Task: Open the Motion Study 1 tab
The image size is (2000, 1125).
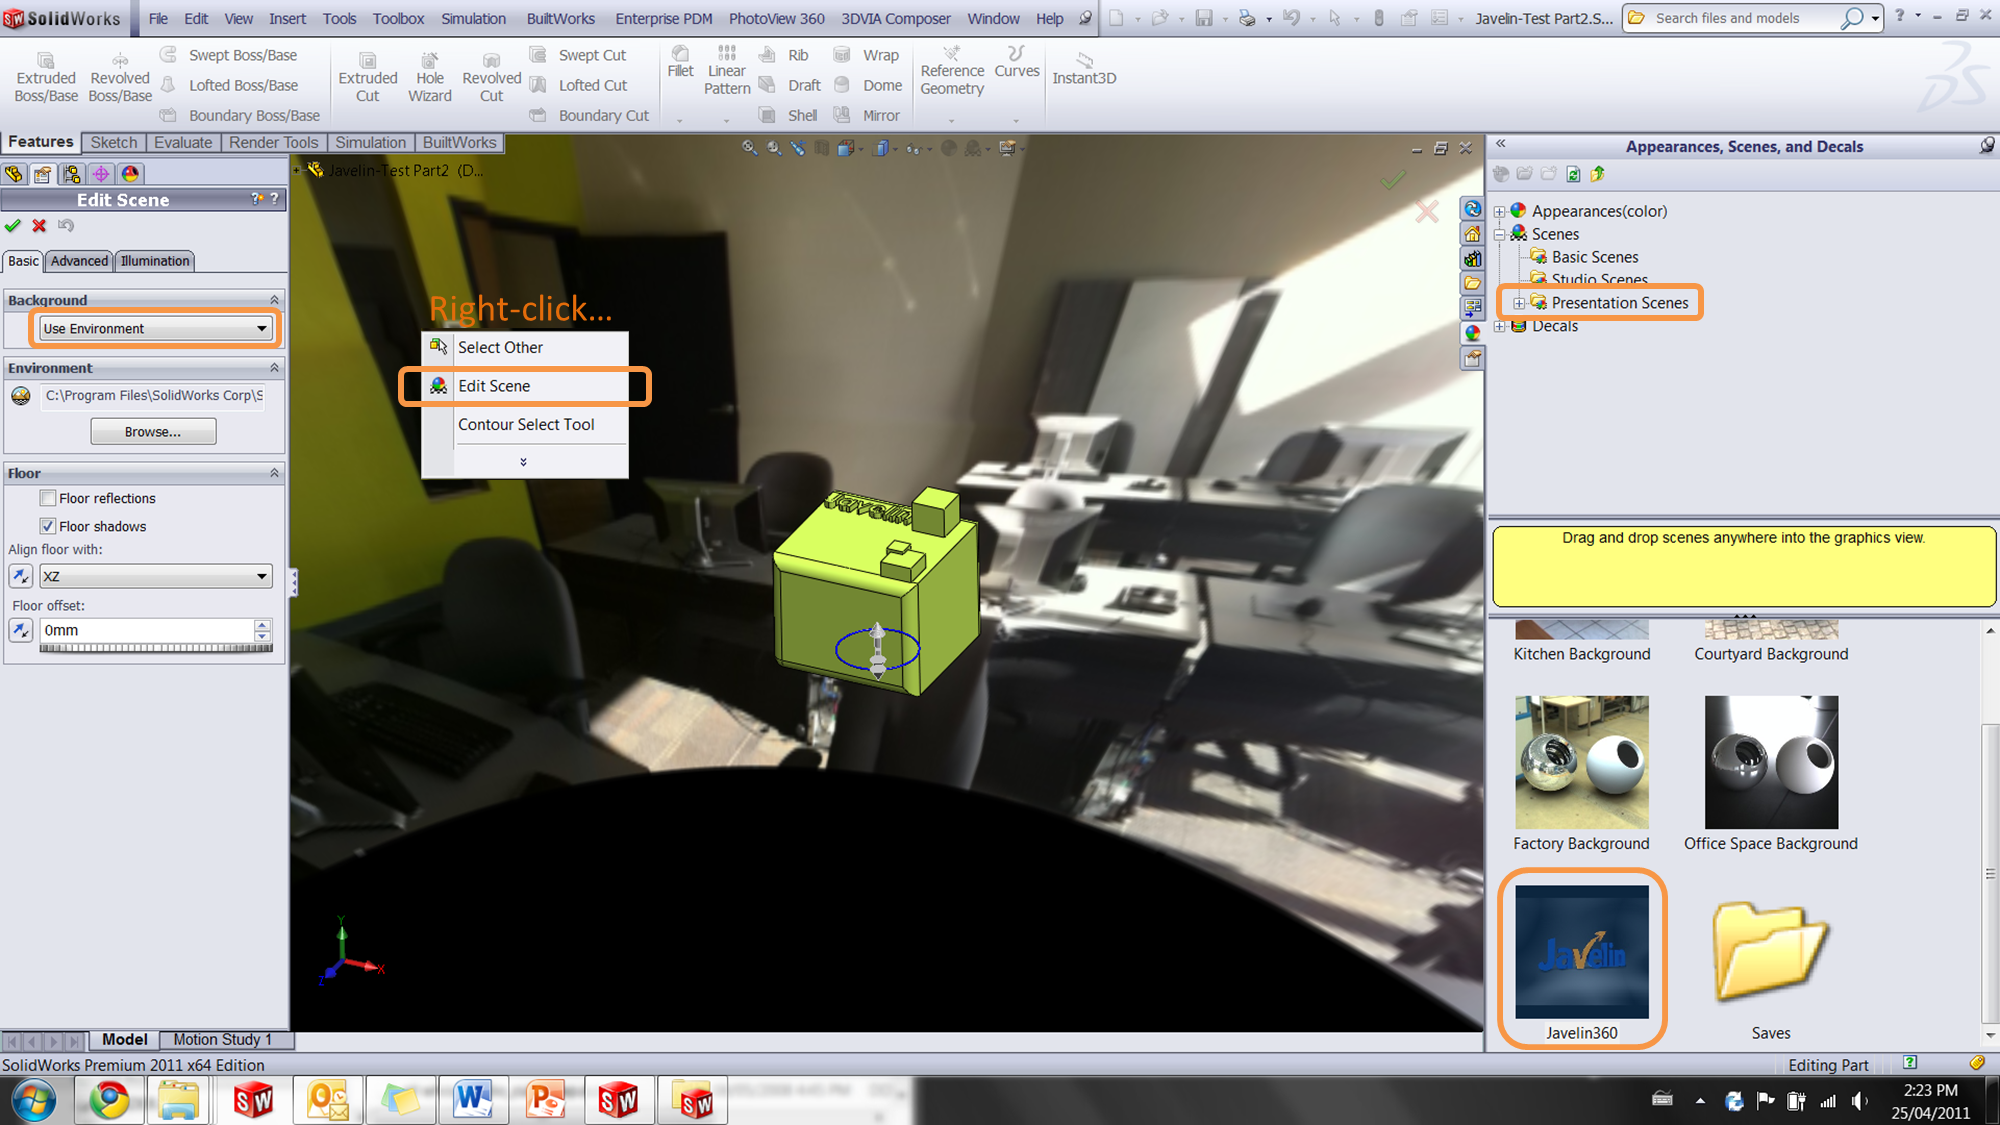Action: coord(222,1040)
